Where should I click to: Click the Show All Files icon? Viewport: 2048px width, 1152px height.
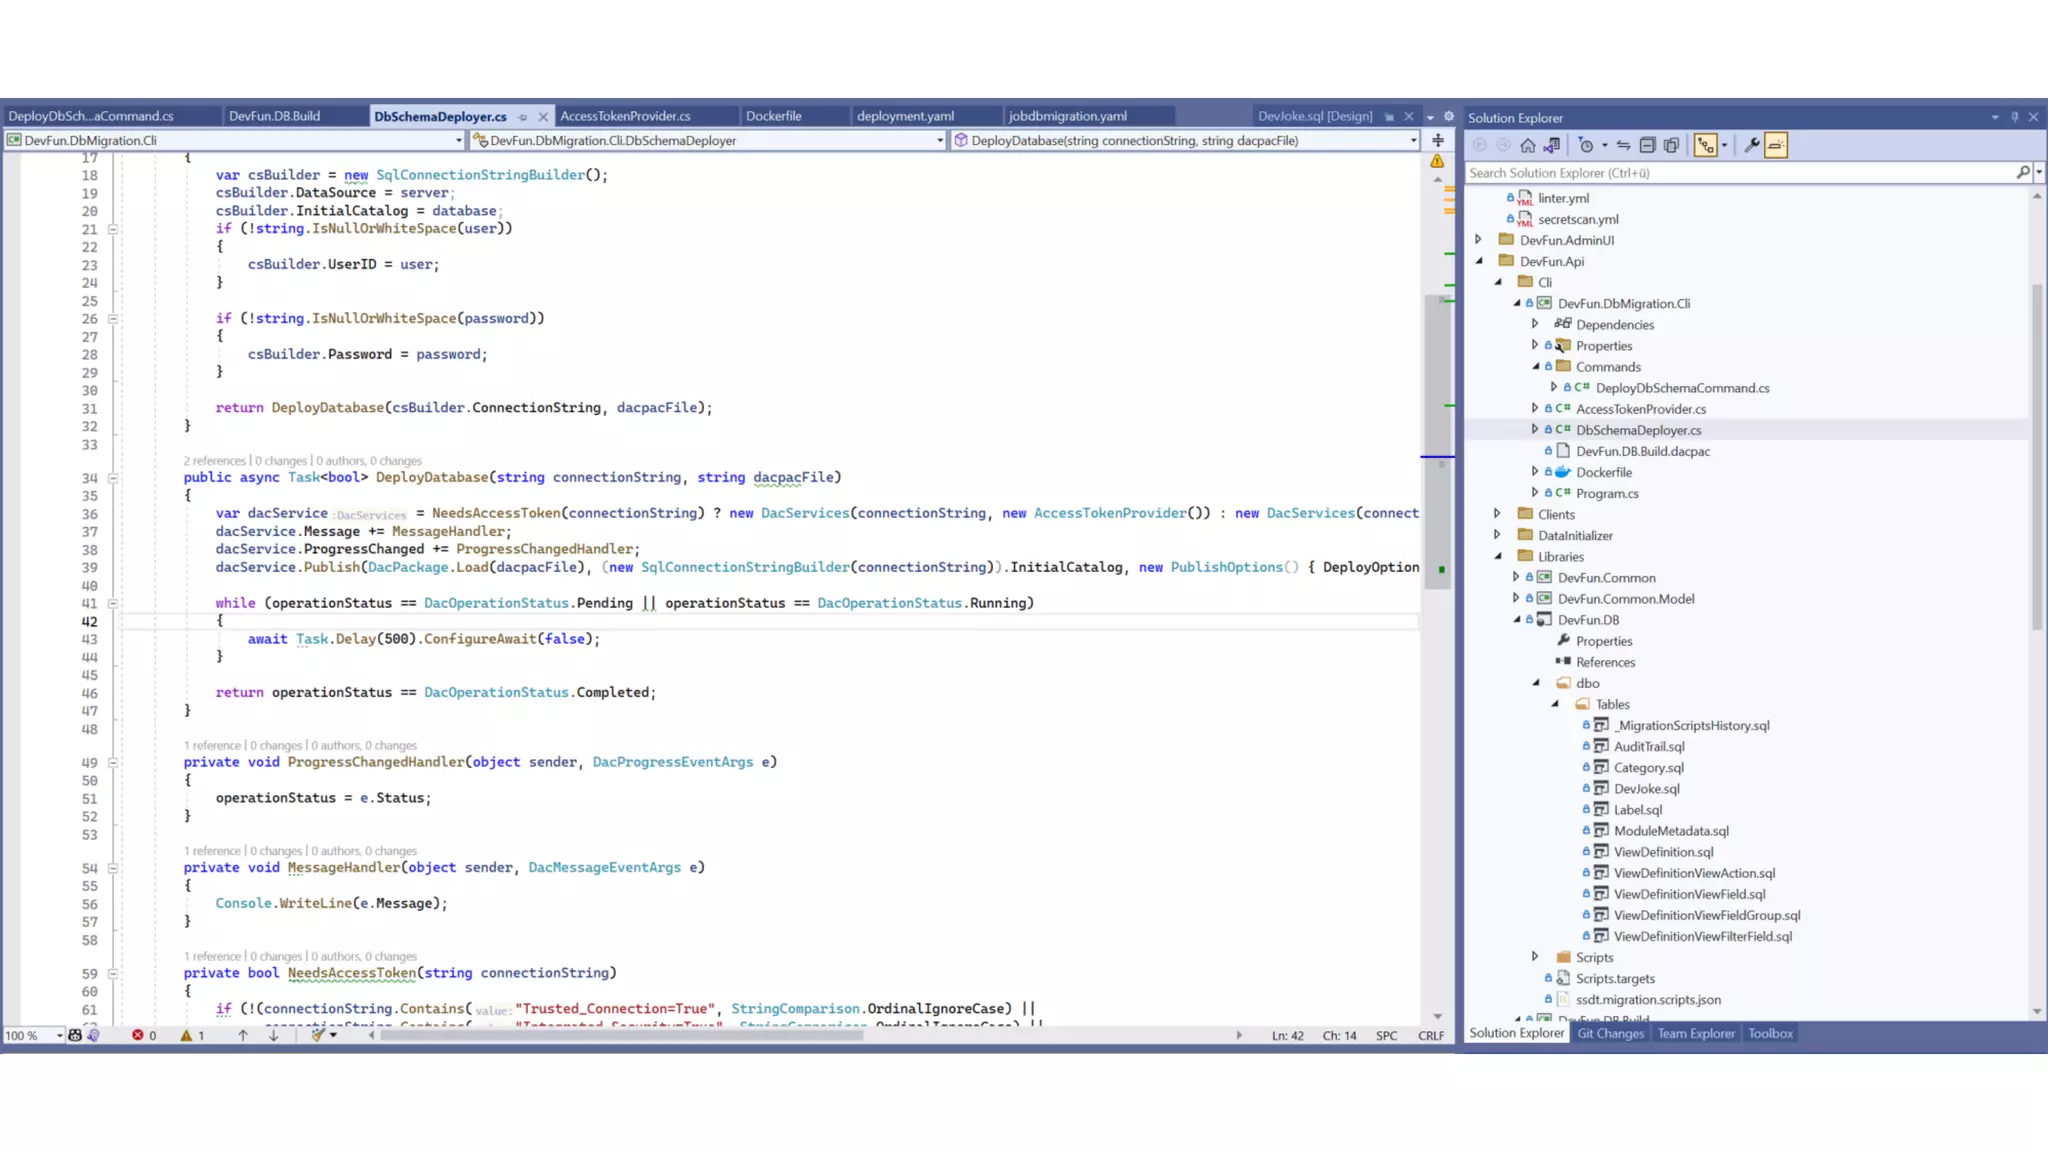point(1671,145)
